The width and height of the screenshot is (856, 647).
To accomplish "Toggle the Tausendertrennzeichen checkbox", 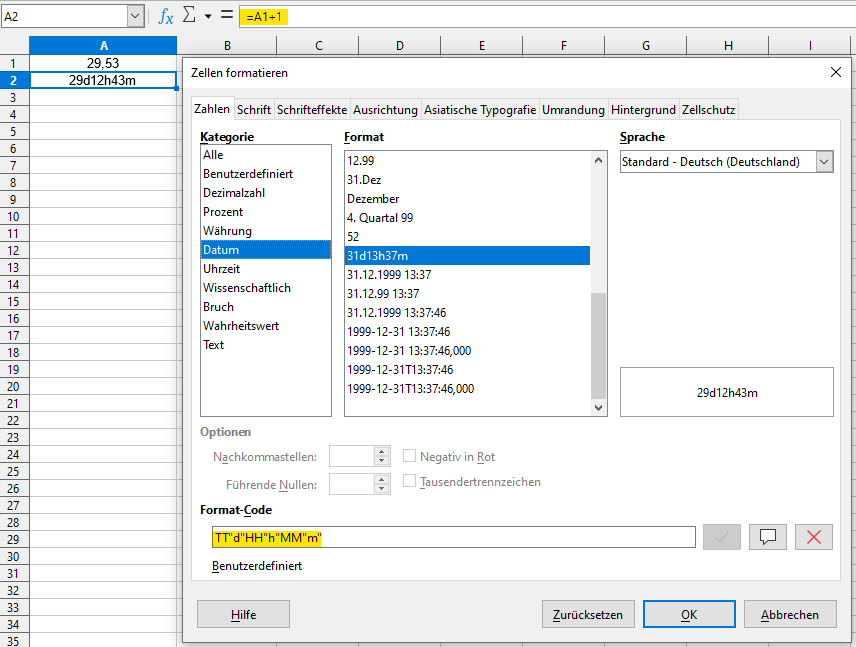I will 409,481.
